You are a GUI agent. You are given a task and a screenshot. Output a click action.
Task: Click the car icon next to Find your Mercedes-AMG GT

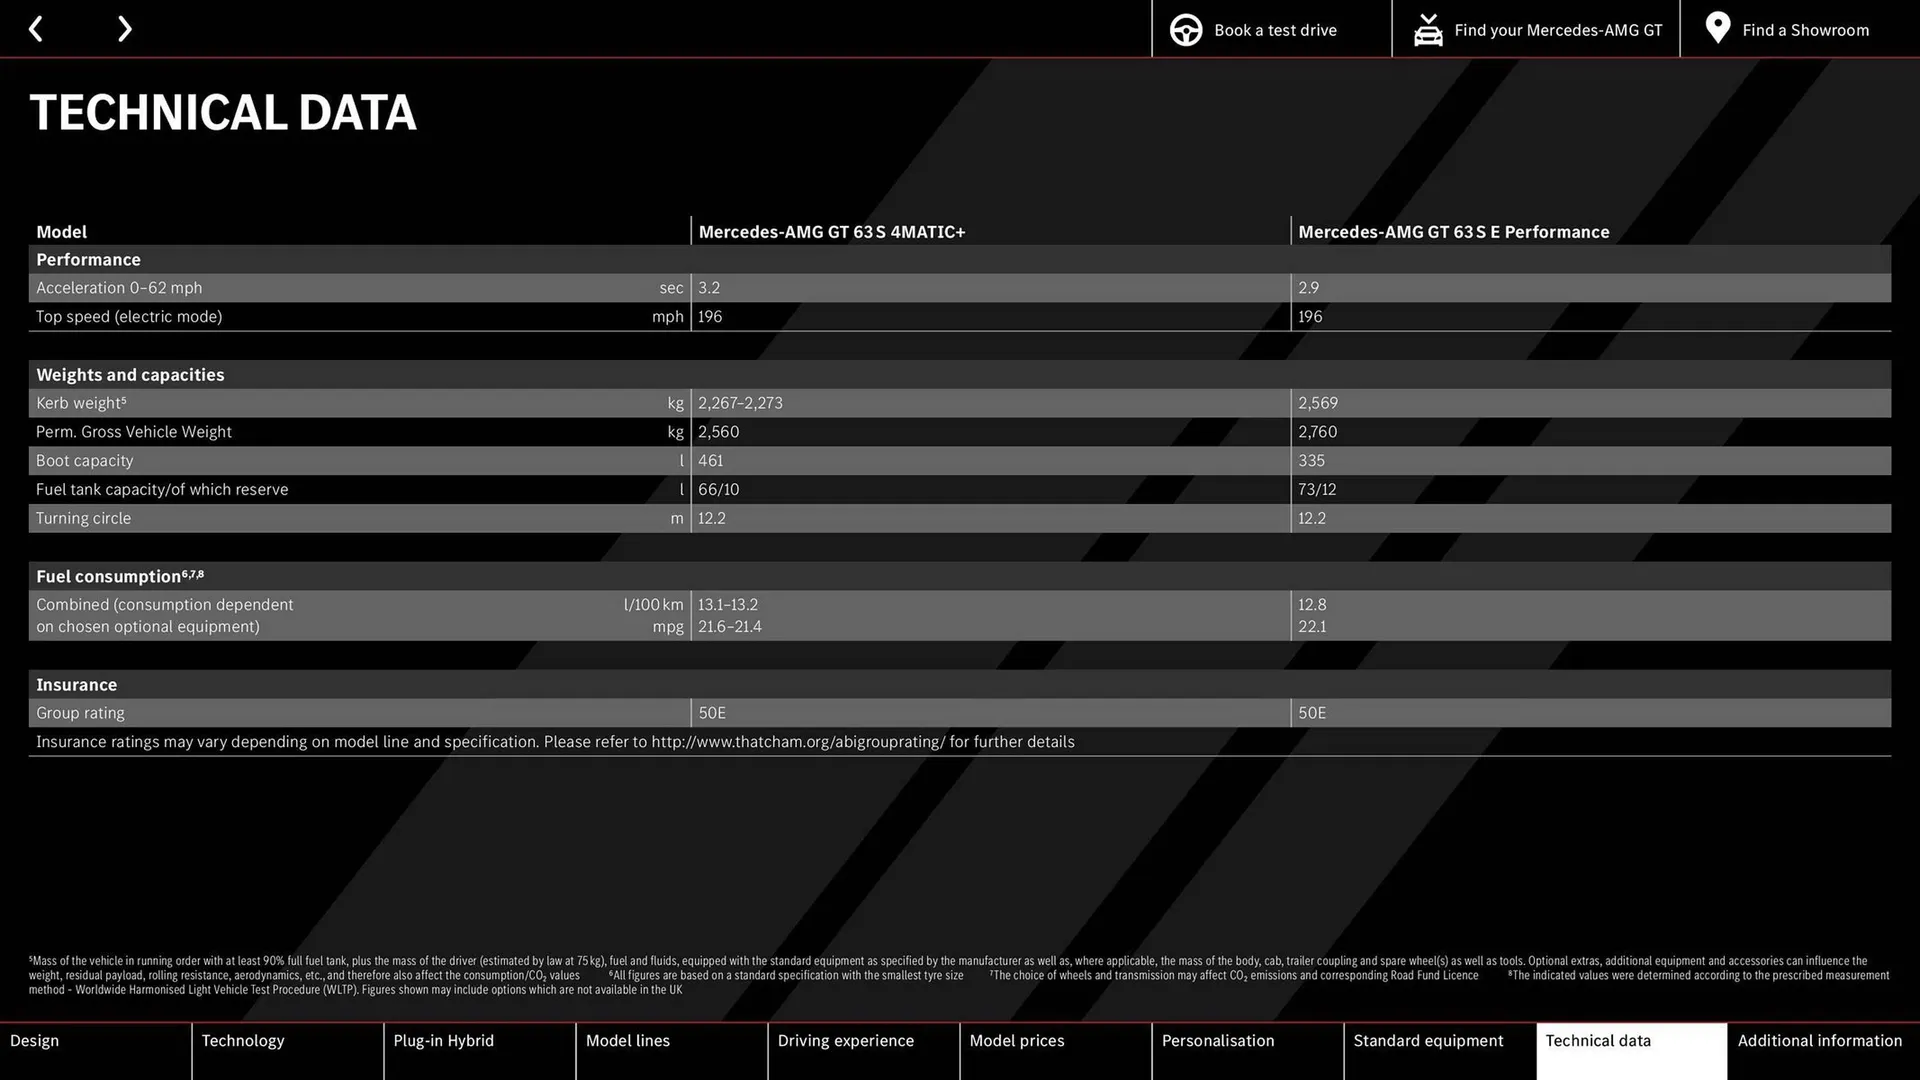pyautogui.click(x=1428, y=29)
